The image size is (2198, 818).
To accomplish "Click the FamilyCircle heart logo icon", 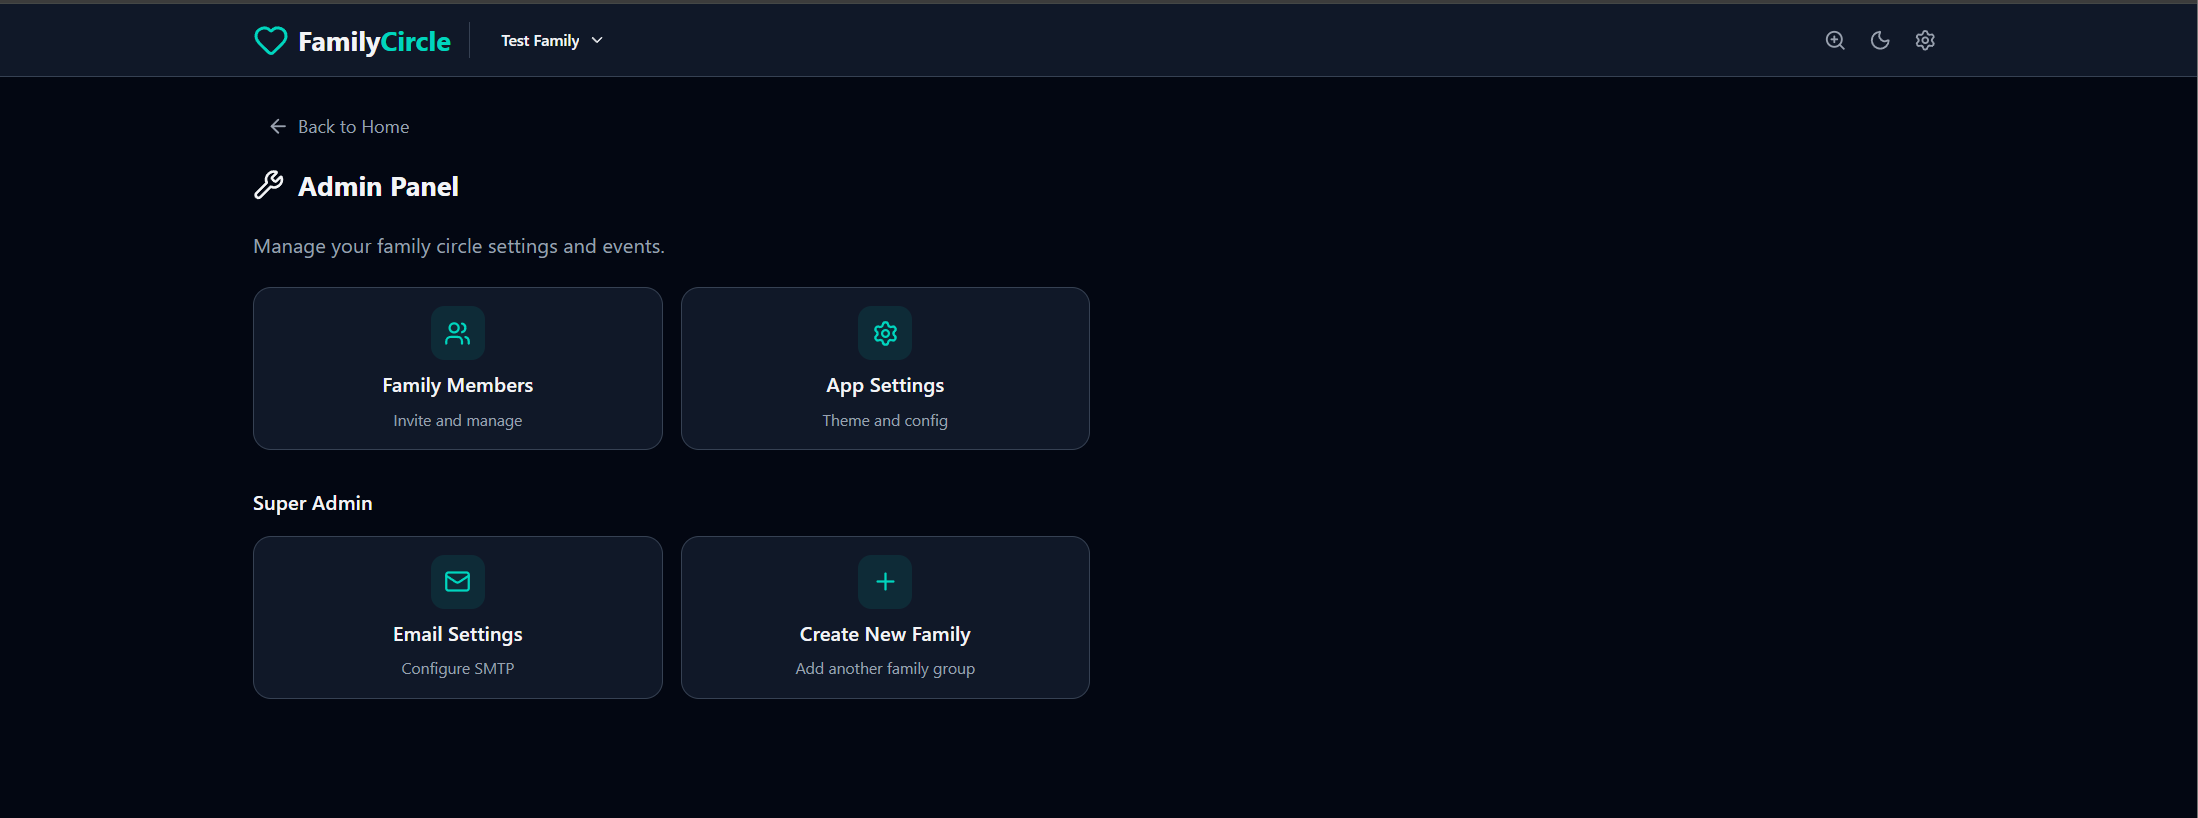I will point(270,41).
